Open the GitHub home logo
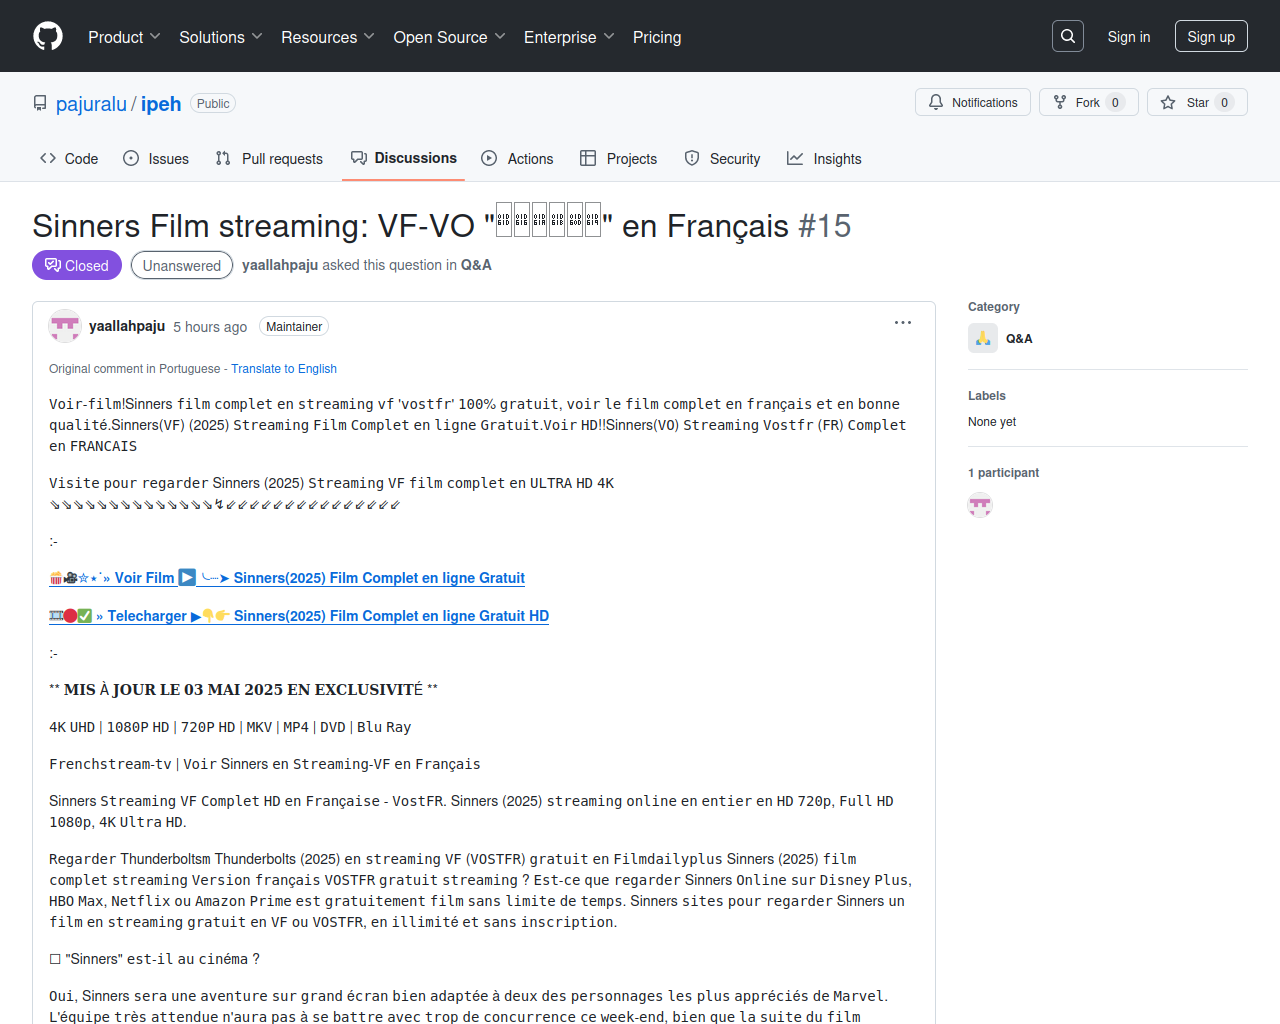Viewport: 1280px width, 1024px height. tap(48, 36)
